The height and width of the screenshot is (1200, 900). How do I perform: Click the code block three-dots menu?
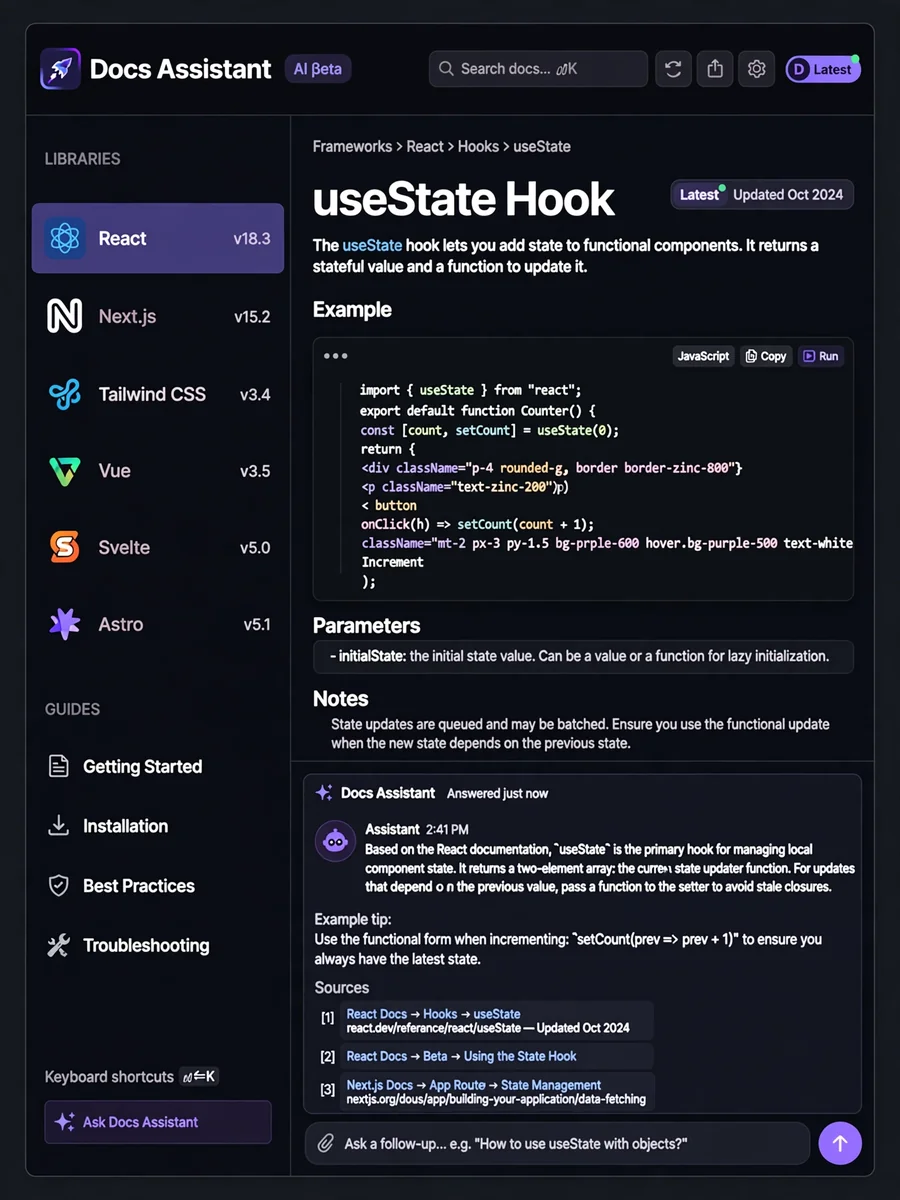(336, 356)
